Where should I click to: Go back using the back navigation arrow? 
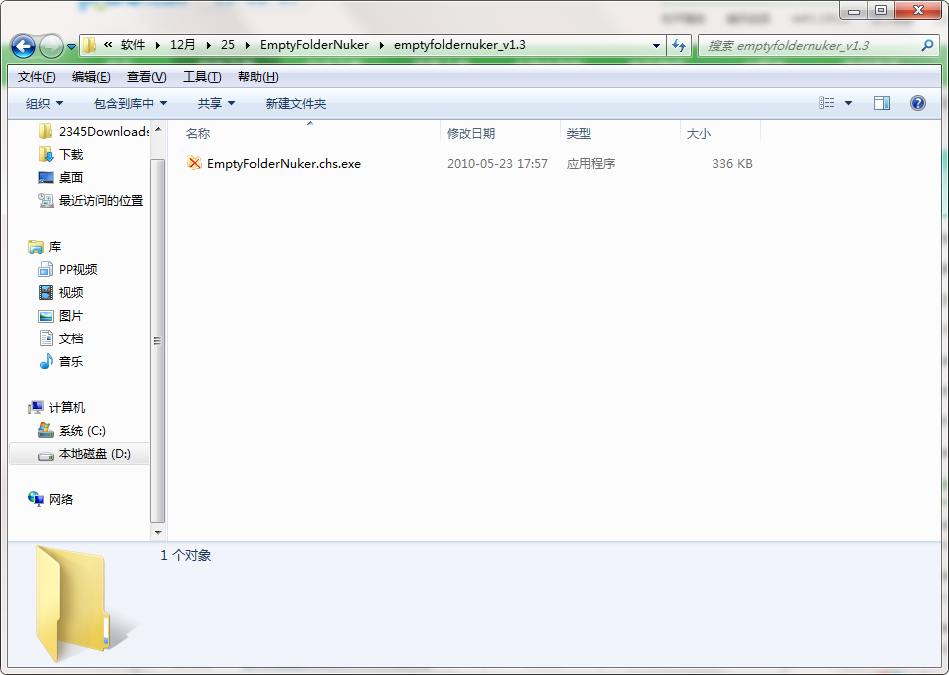(23, 46)
